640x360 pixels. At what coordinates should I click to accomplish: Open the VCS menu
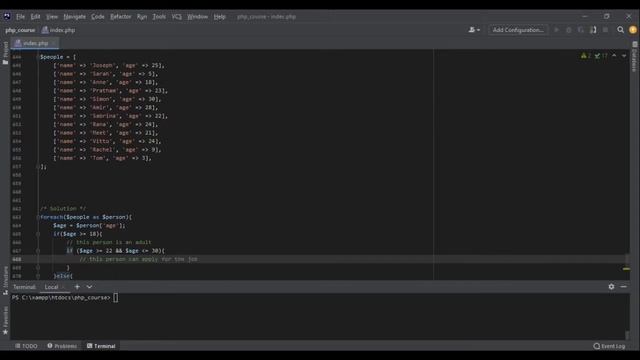pyautogui.click(x=176, y=17)
